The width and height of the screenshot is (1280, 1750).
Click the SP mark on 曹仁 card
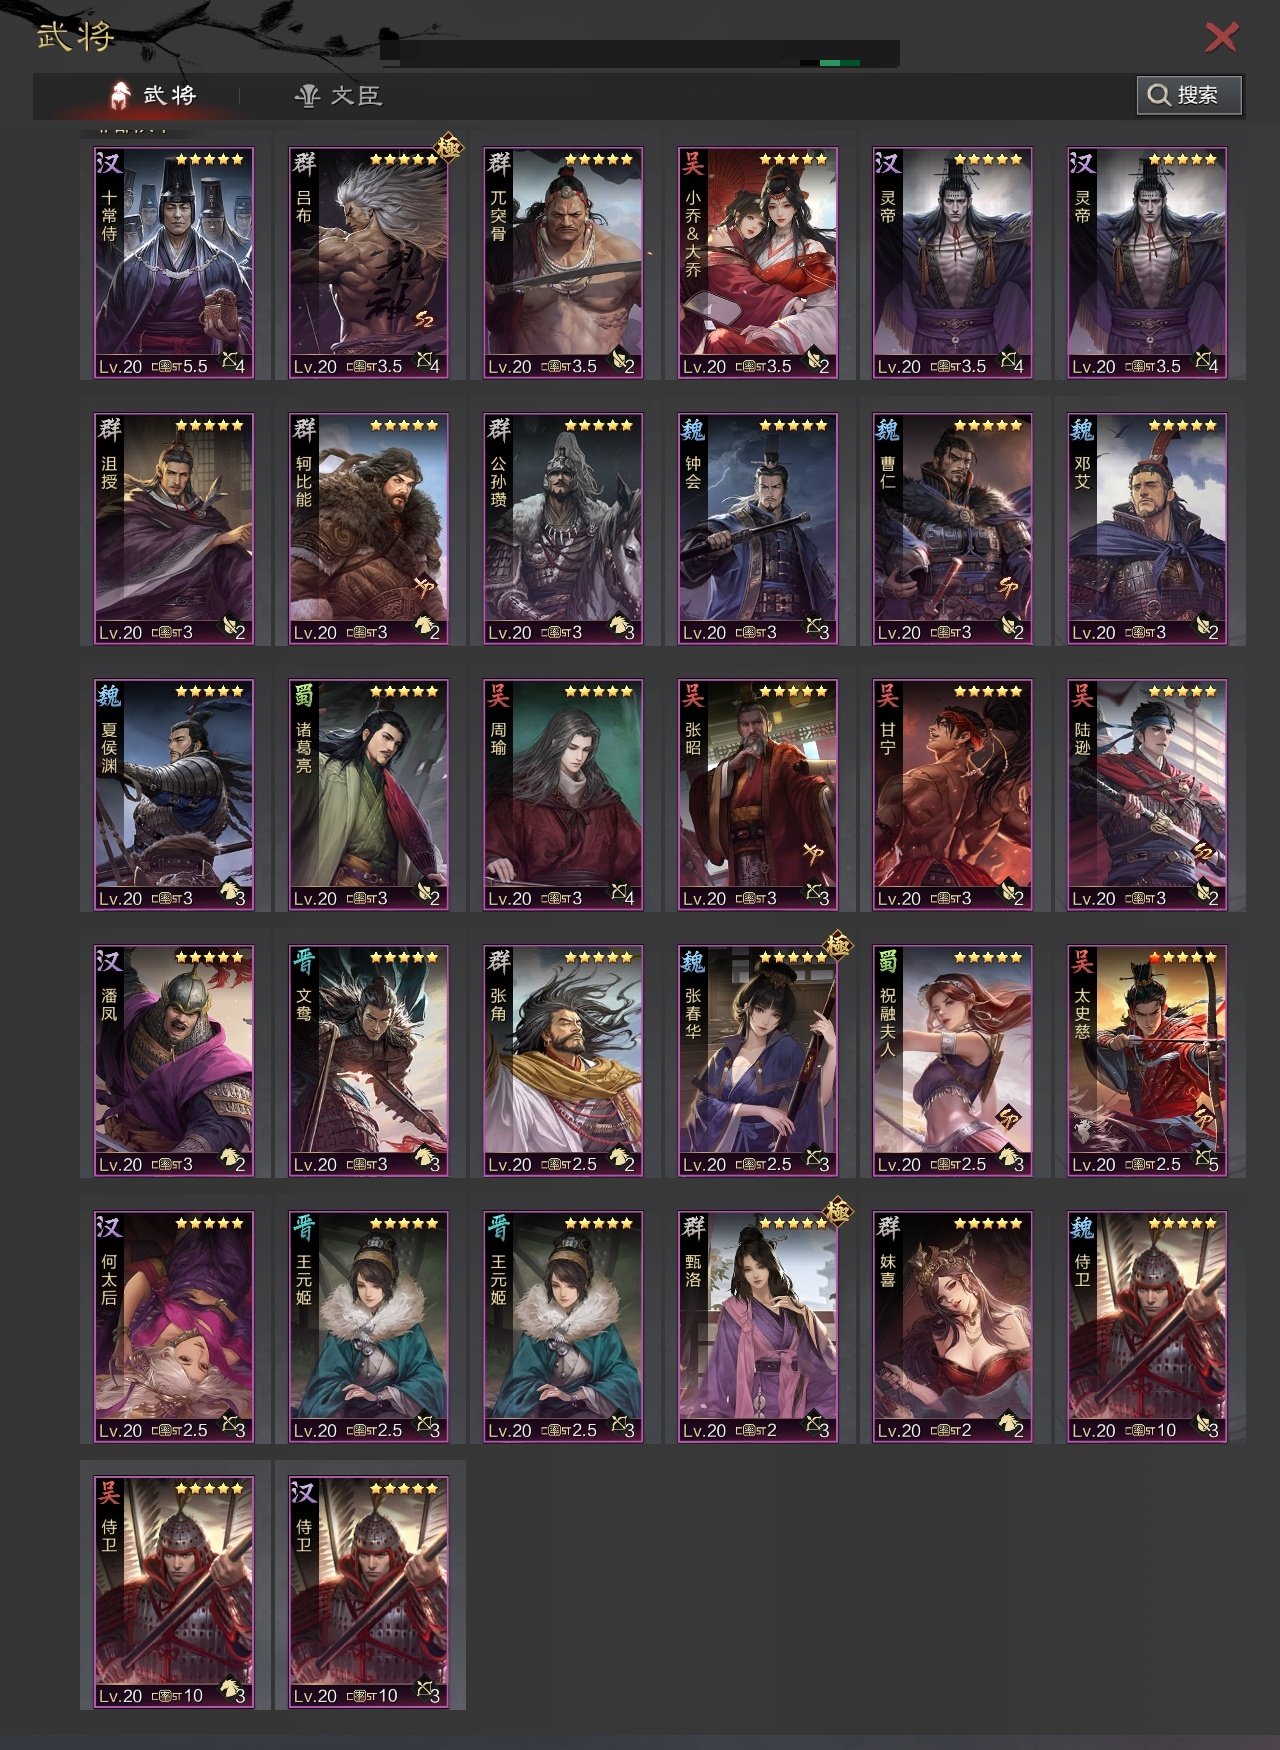click(x=1008, y=587)
